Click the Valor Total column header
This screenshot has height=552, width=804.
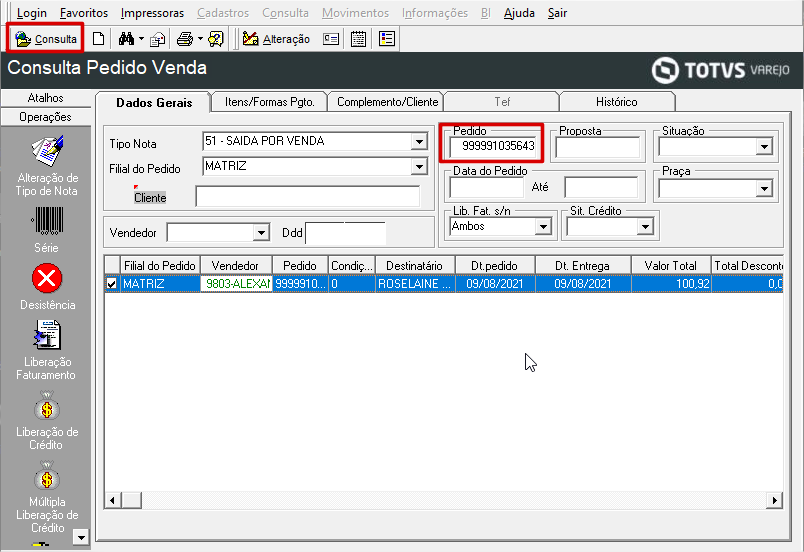coord(671,265)
